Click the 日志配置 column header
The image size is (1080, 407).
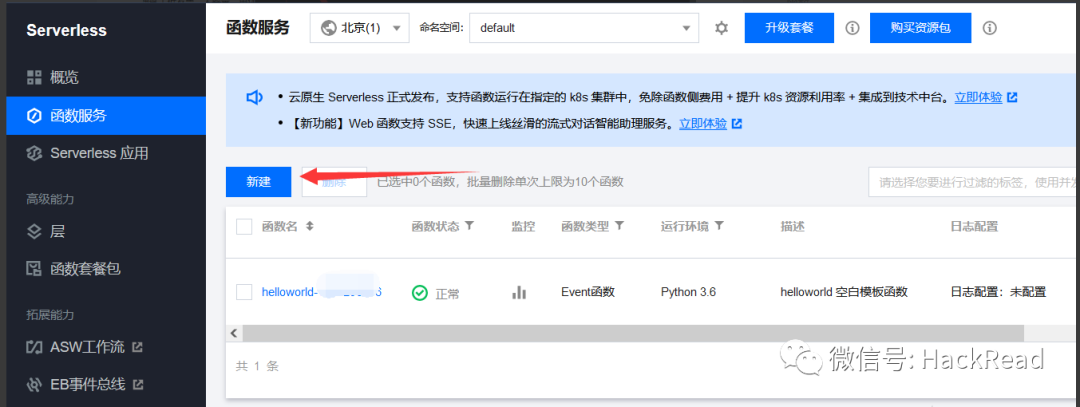pyautogui.click(x=974, y=226)
